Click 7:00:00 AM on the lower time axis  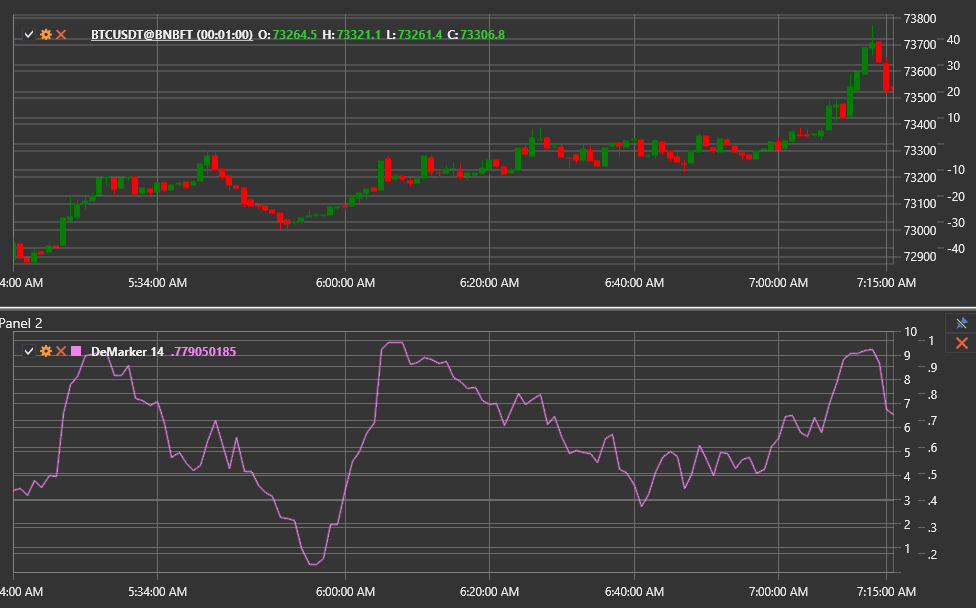pyautogui.click(x=779, y=591)
